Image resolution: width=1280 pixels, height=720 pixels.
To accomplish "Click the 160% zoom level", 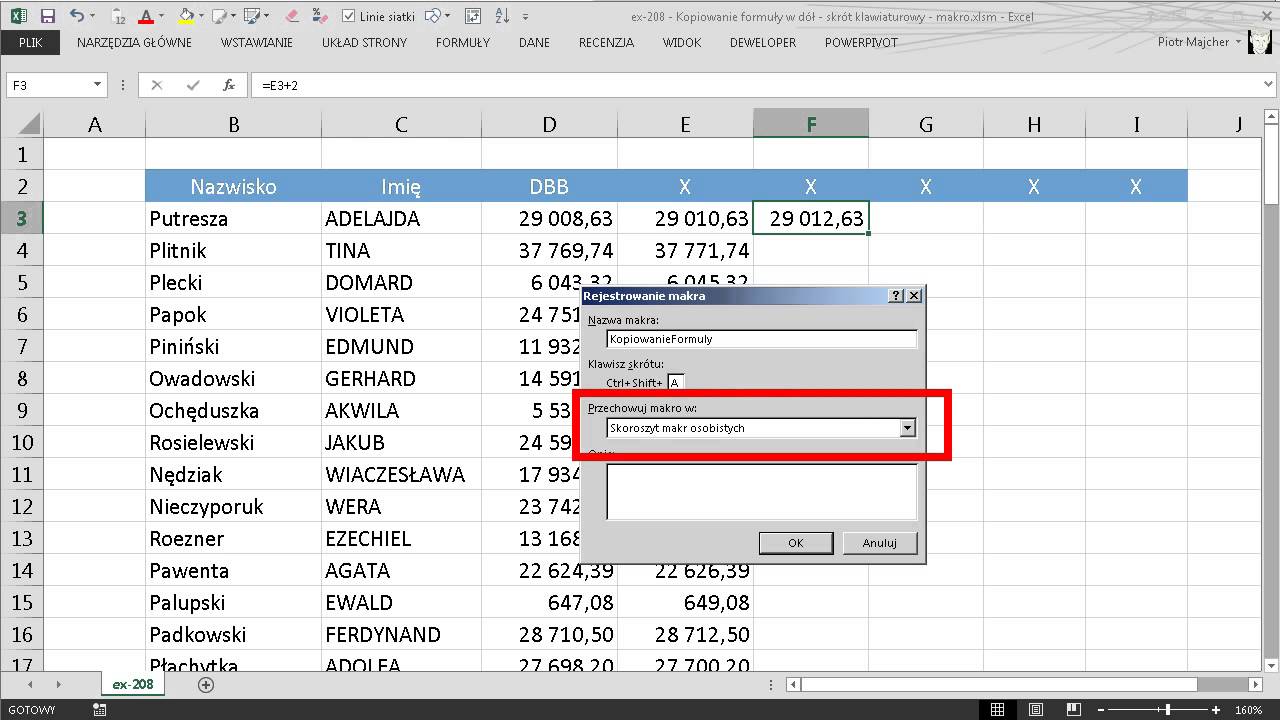I will (1248, 710).
